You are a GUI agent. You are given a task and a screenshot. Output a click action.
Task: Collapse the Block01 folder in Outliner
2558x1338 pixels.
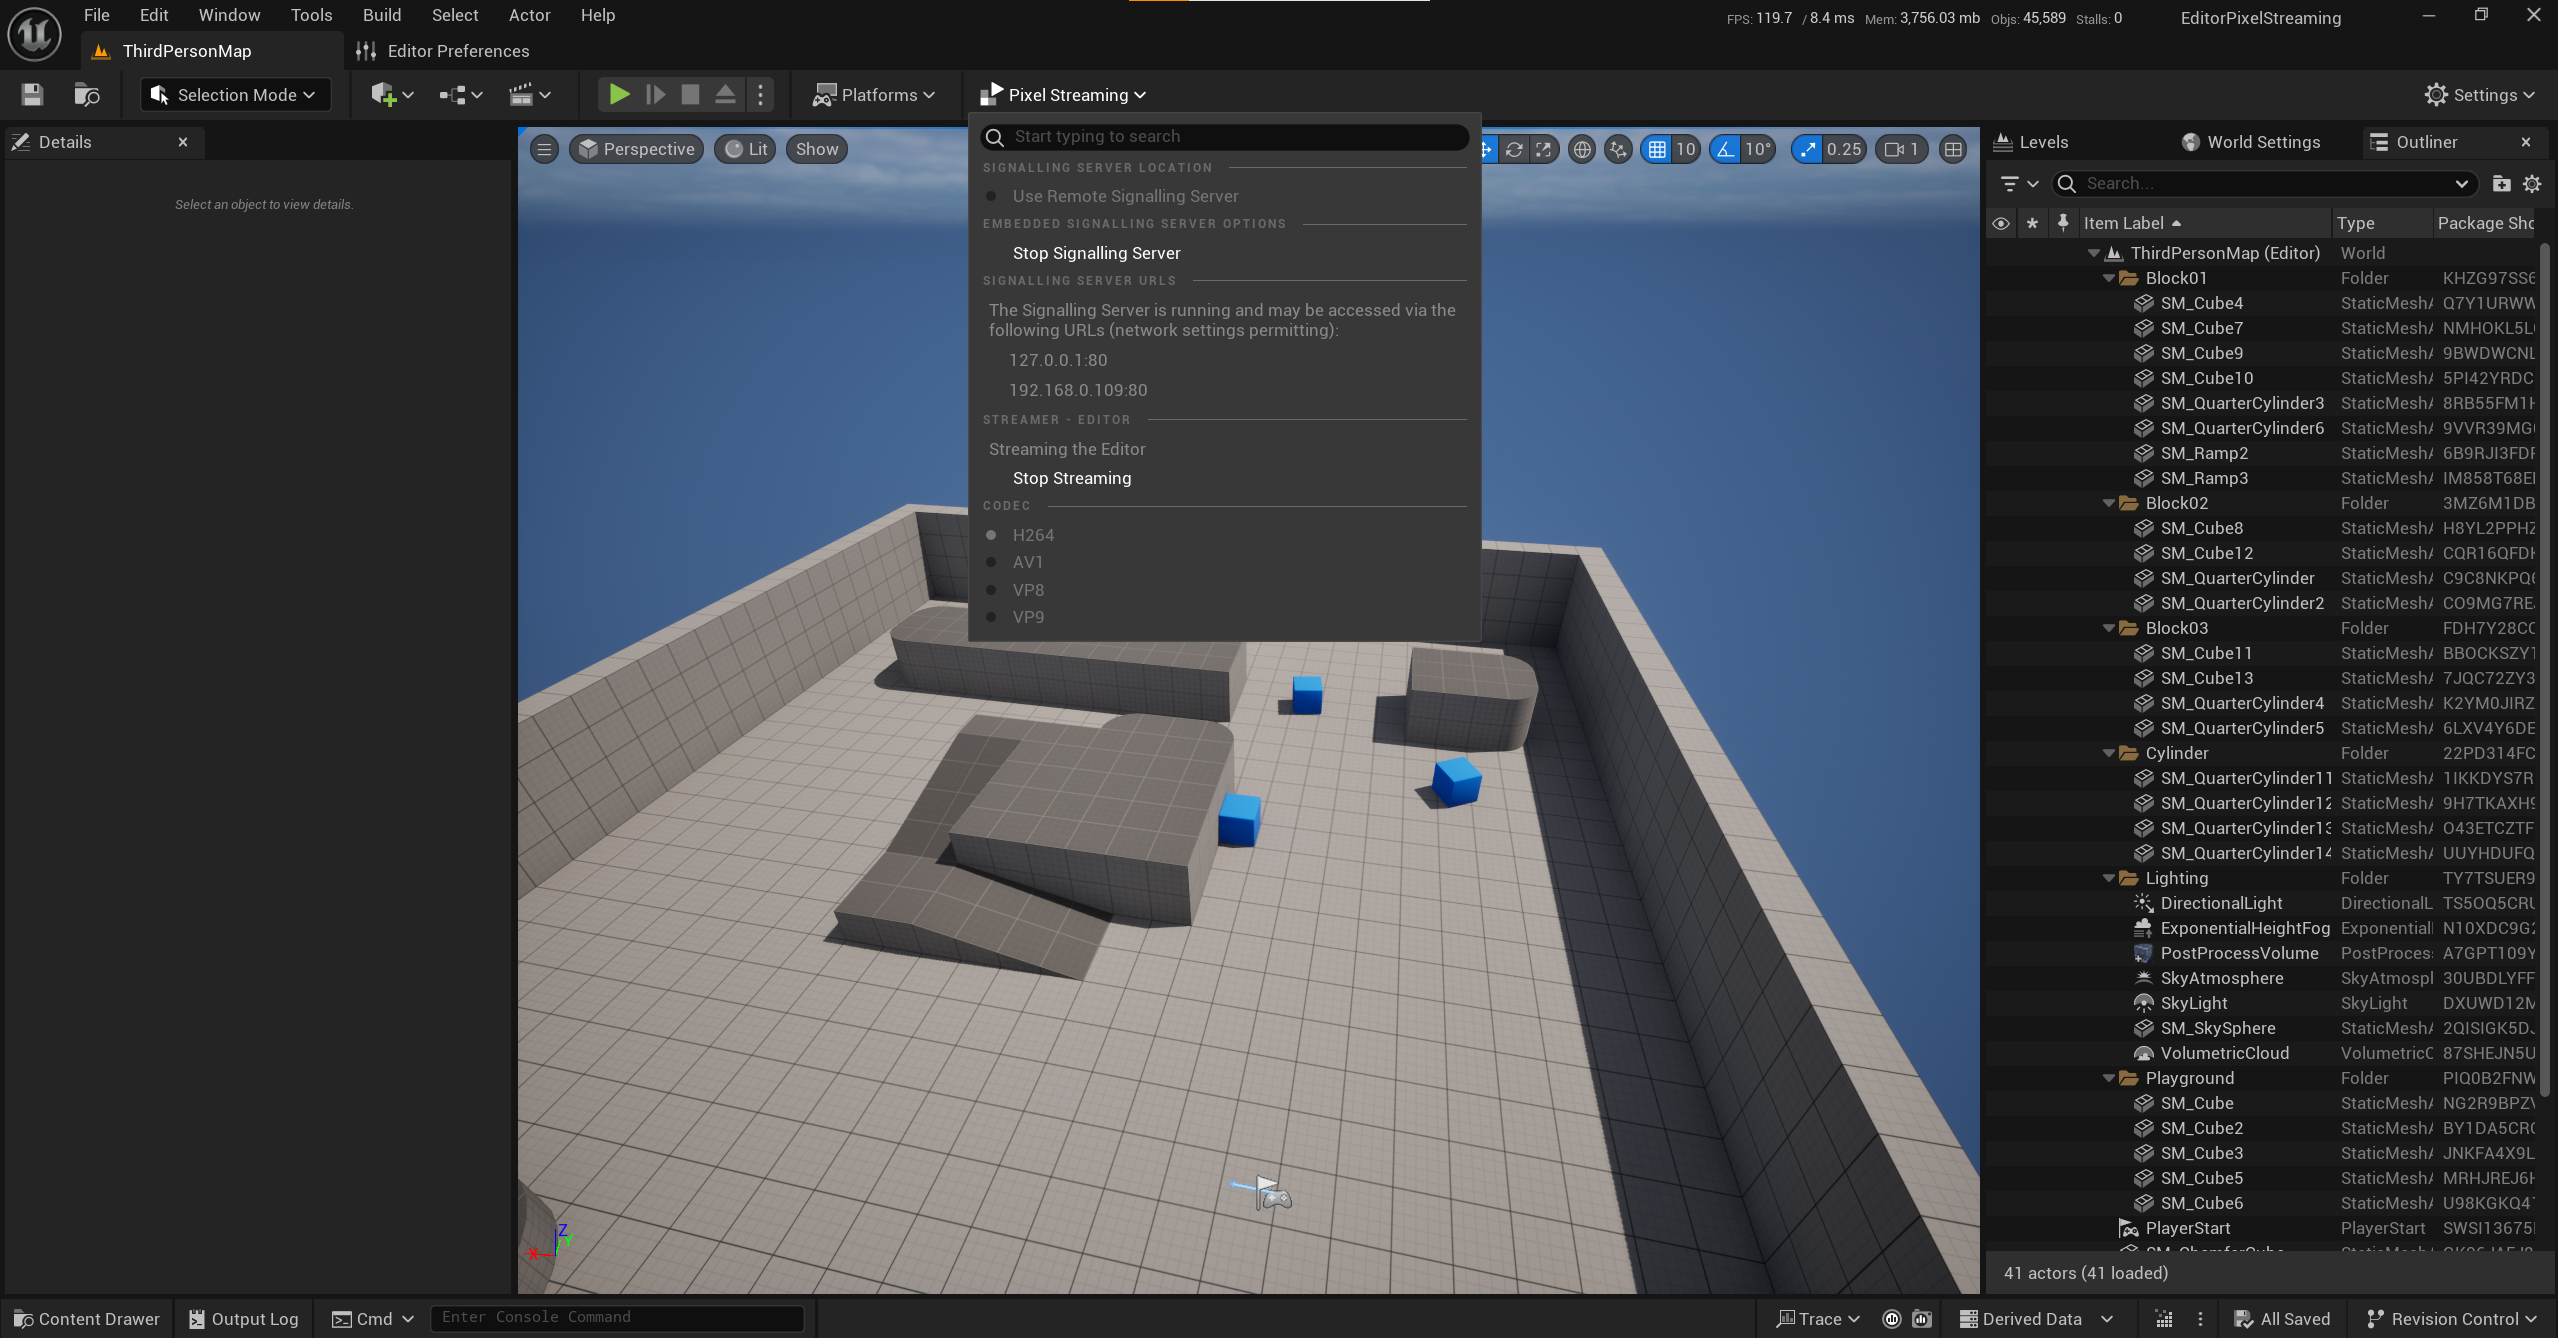click(x=2109, y=278)
